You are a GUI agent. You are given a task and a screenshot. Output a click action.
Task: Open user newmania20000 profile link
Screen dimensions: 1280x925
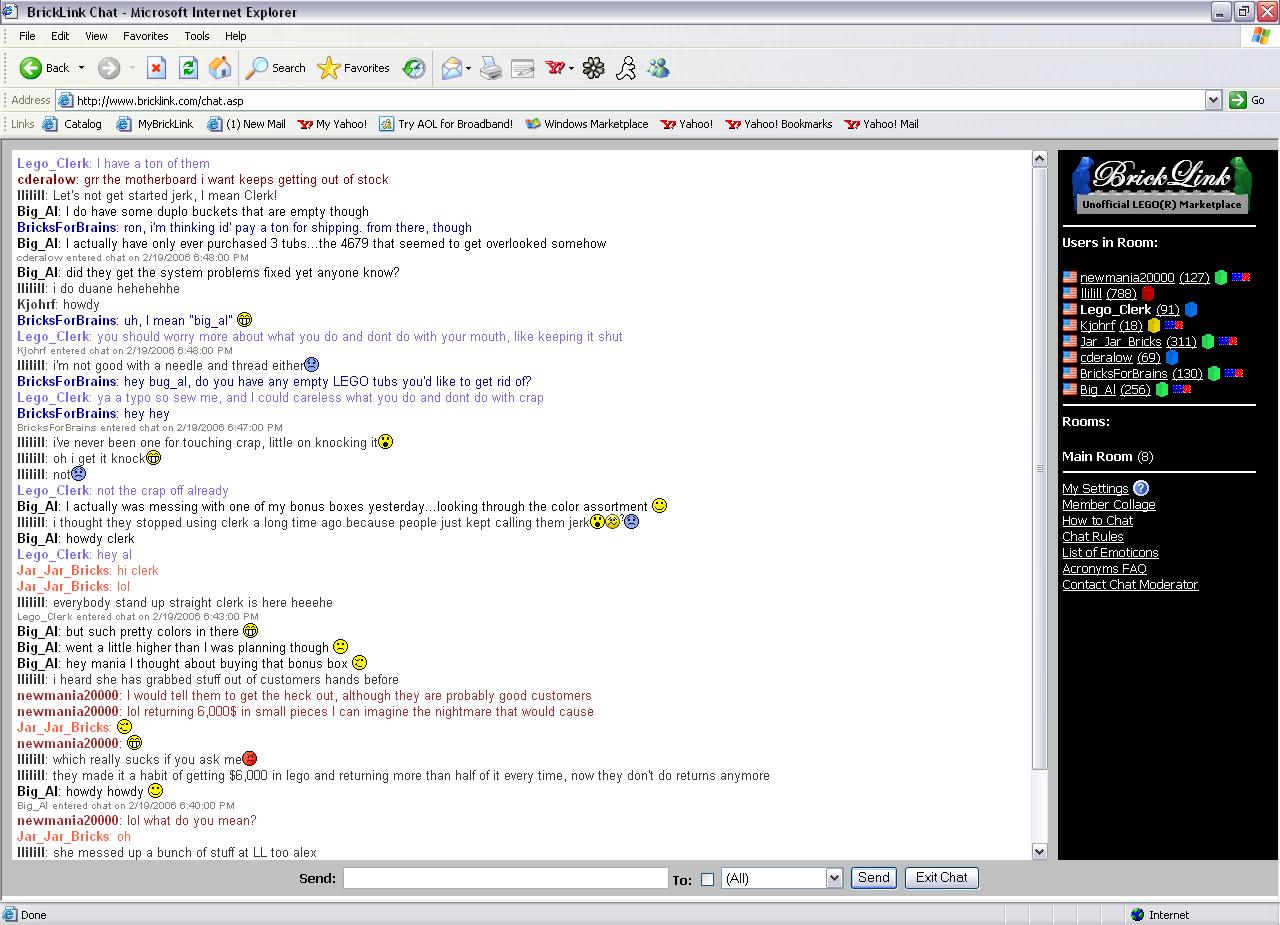pyautogui.click(x=1127, y=277)
